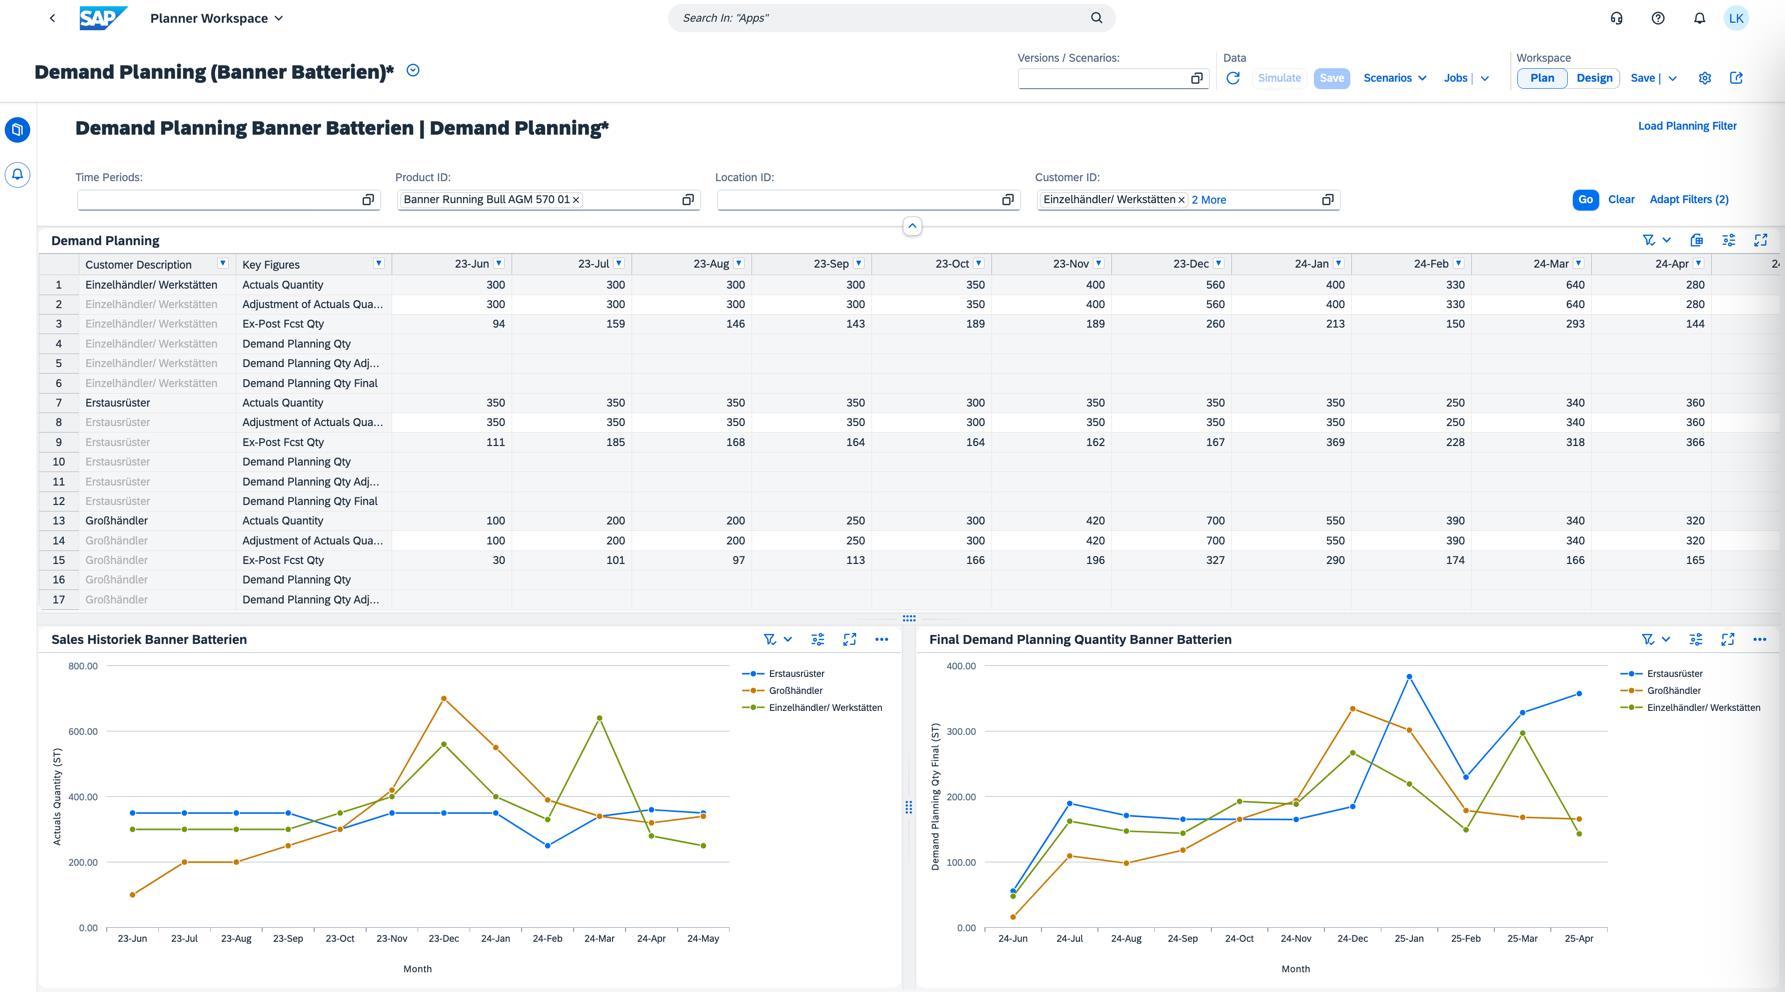Open Key Figures column filter dropdown
The image size is (1785, 992).
pos(379,263)
